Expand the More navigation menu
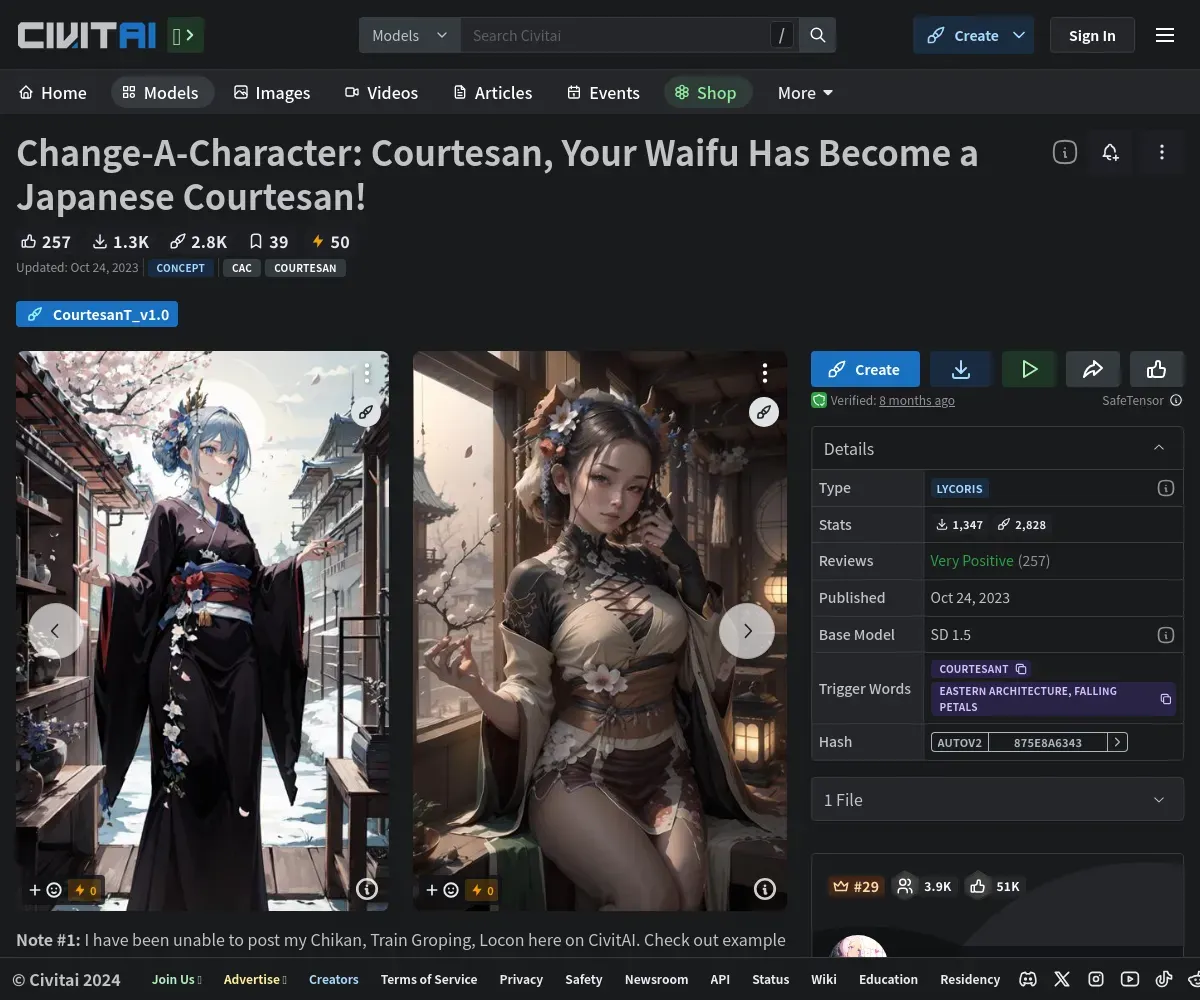 click(x=805, y=93)
